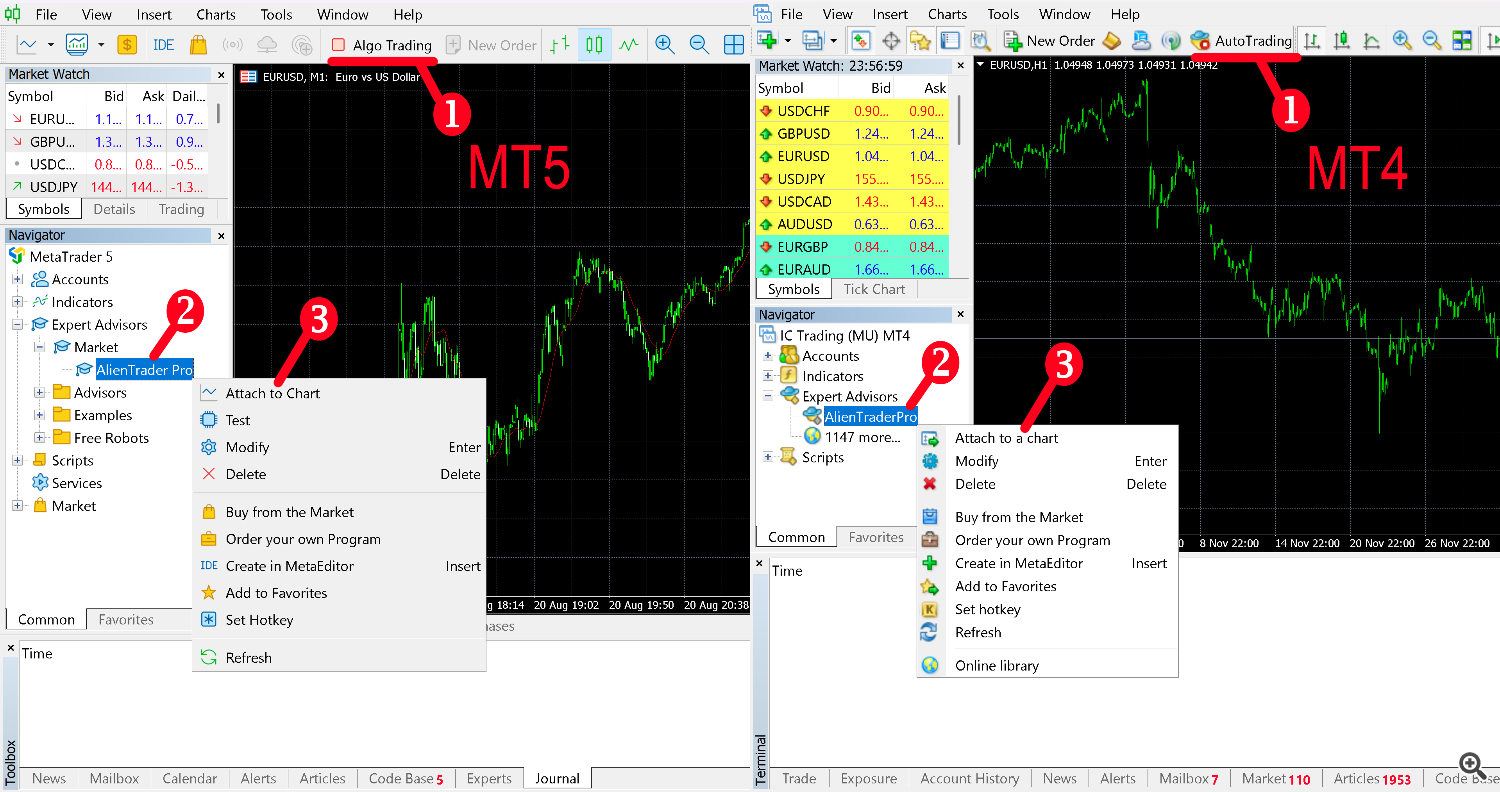The image size is (1500, 792).
Task: Collapse Expert Advisors node in MT4 Navigator
Action: tap(768, 396)
